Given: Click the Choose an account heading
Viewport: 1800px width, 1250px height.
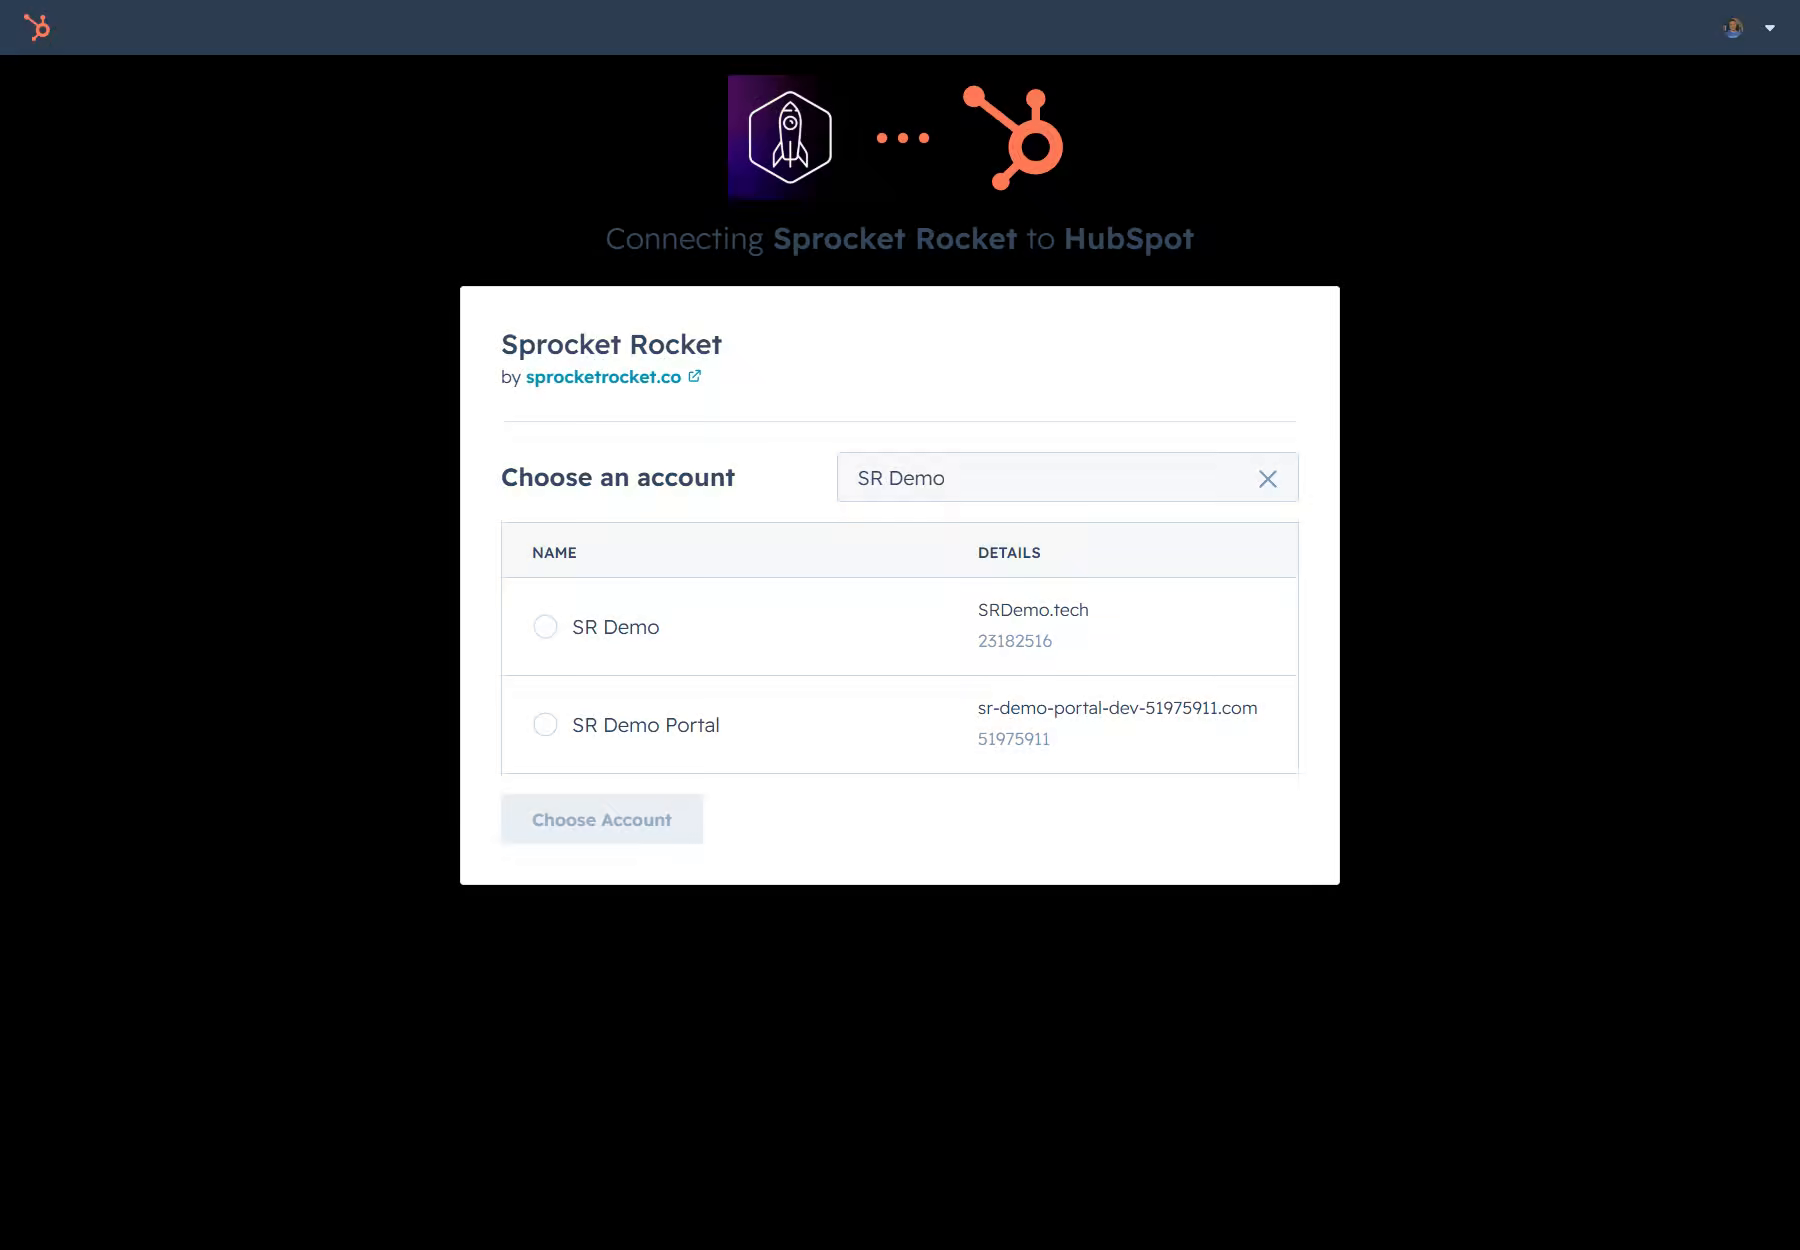Looking at the screenshot, I should pos(618,478).
